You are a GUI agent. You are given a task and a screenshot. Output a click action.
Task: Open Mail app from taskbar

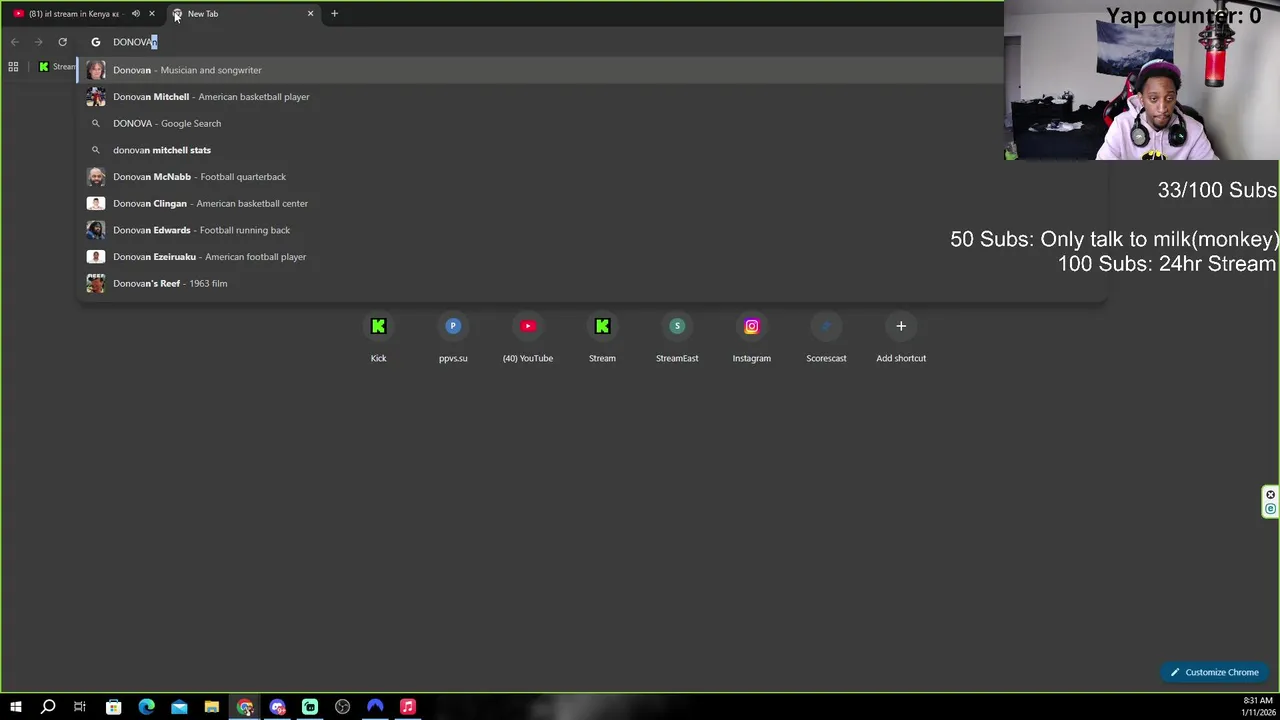pos(179,707)
